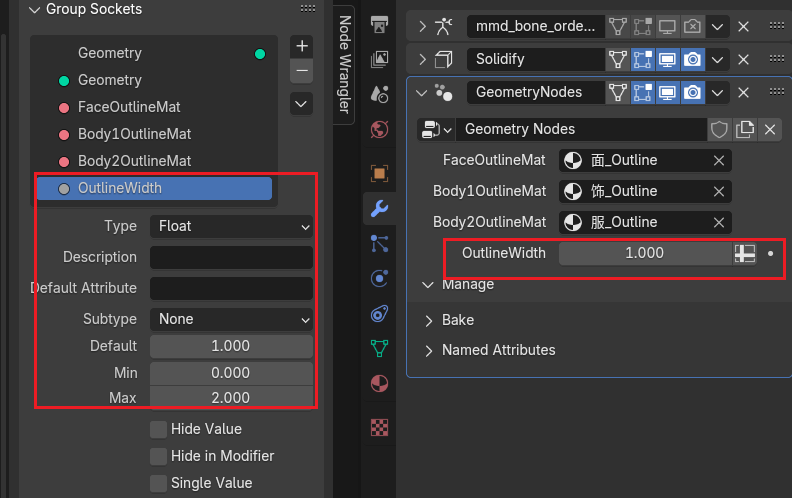Open the Object Constraints properties tab
The height and width of the screenshot is (498, 792).
[379, 313]
